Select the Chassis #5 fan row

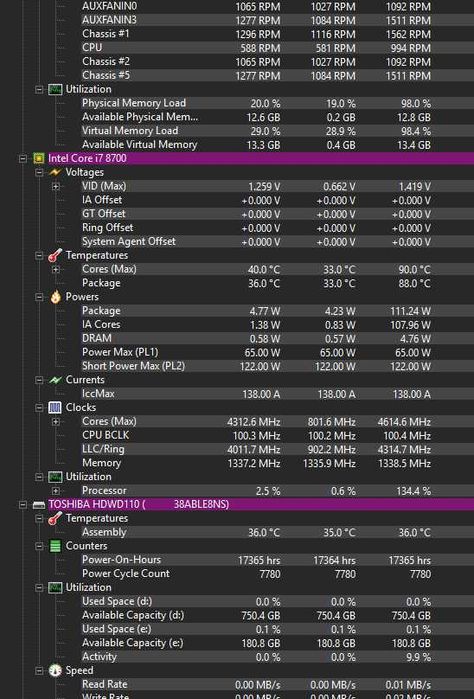tap(277, 75)
